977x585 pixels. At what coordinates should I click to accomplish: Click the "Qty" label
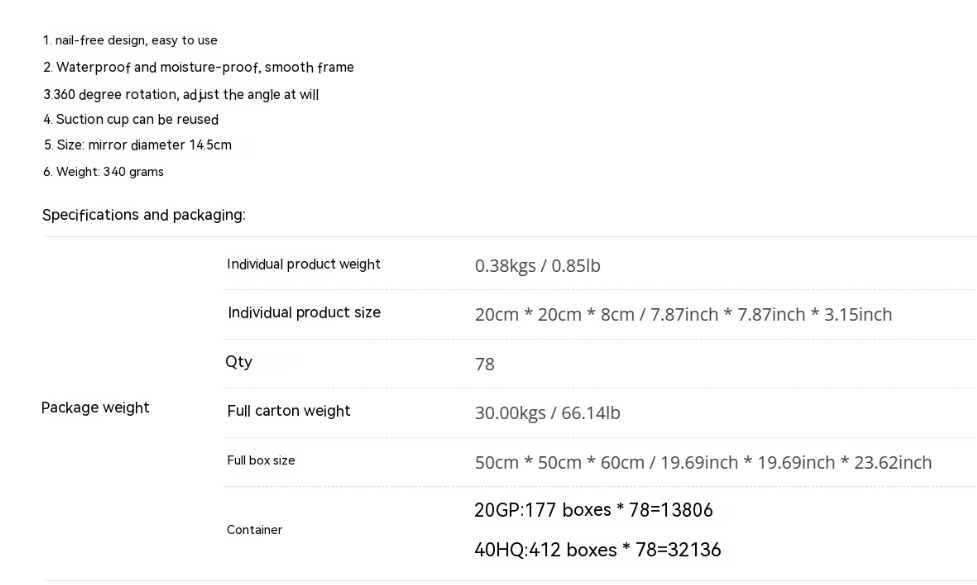click(238, 362)
